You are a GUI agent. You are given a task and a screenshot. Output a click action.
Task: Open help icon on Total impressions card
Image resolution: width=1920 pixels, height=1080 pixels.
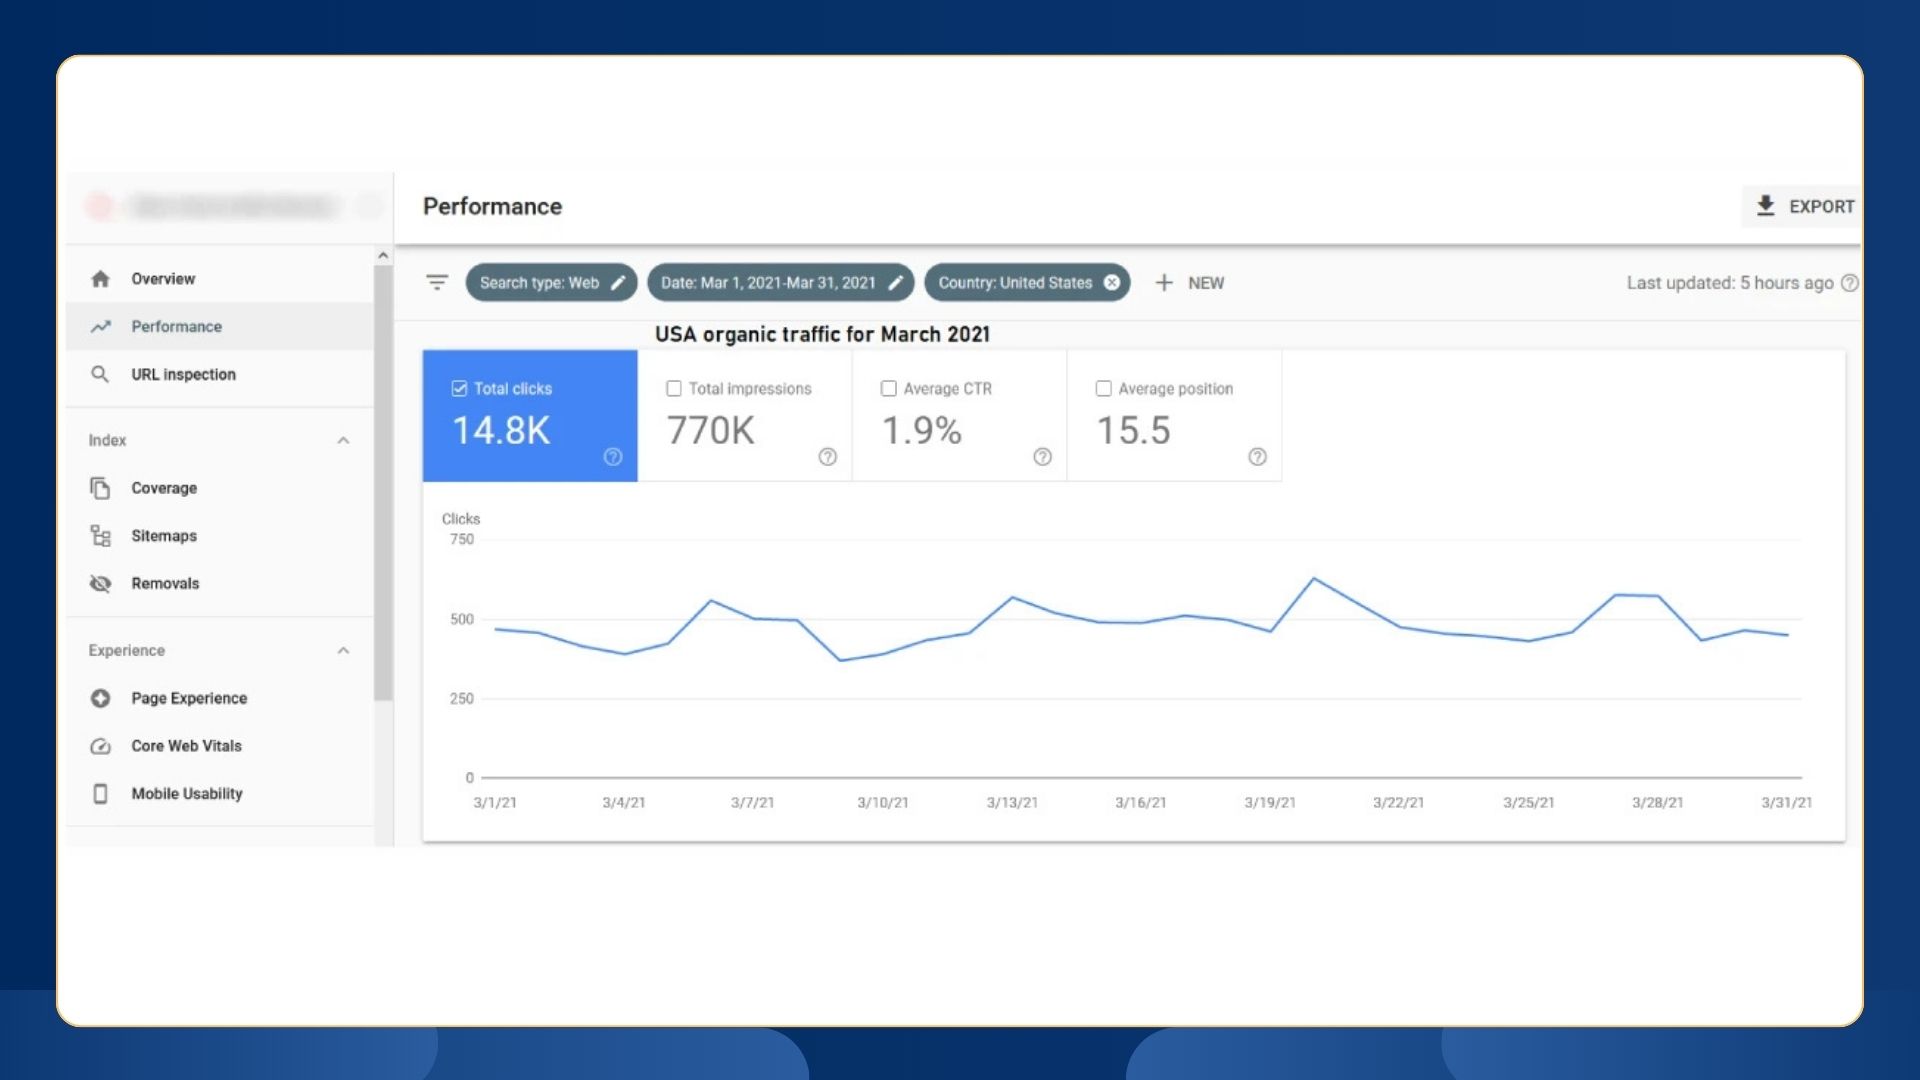[x=828, y=457]
